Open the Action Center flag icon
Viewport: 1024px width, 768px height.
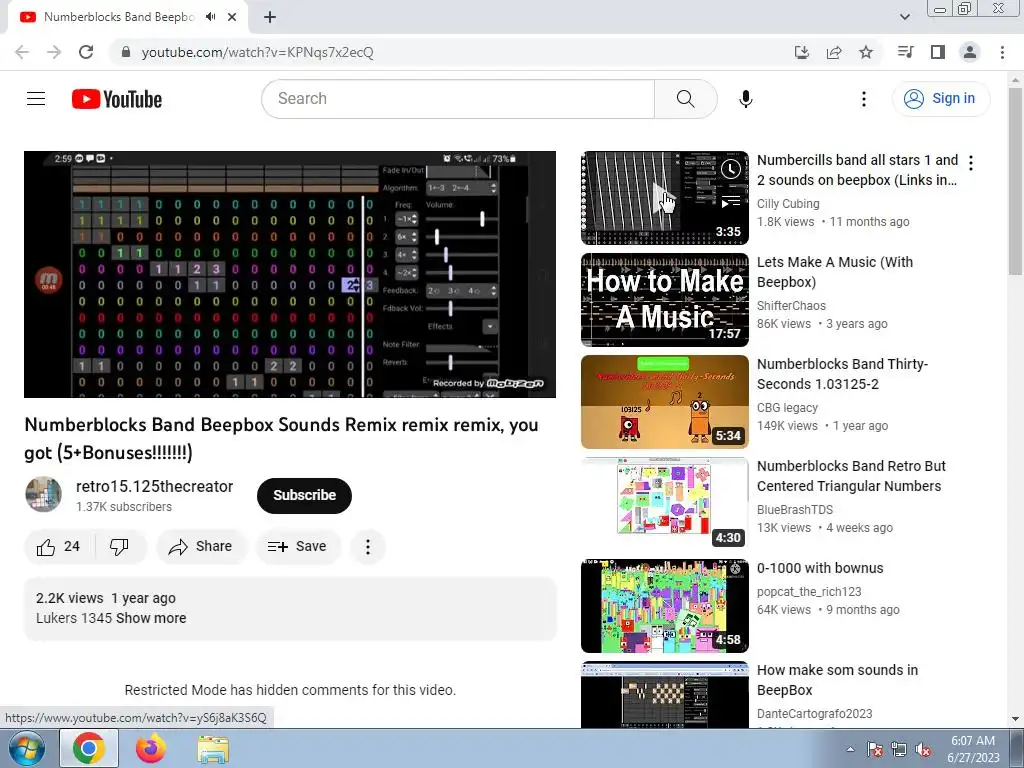874,749
